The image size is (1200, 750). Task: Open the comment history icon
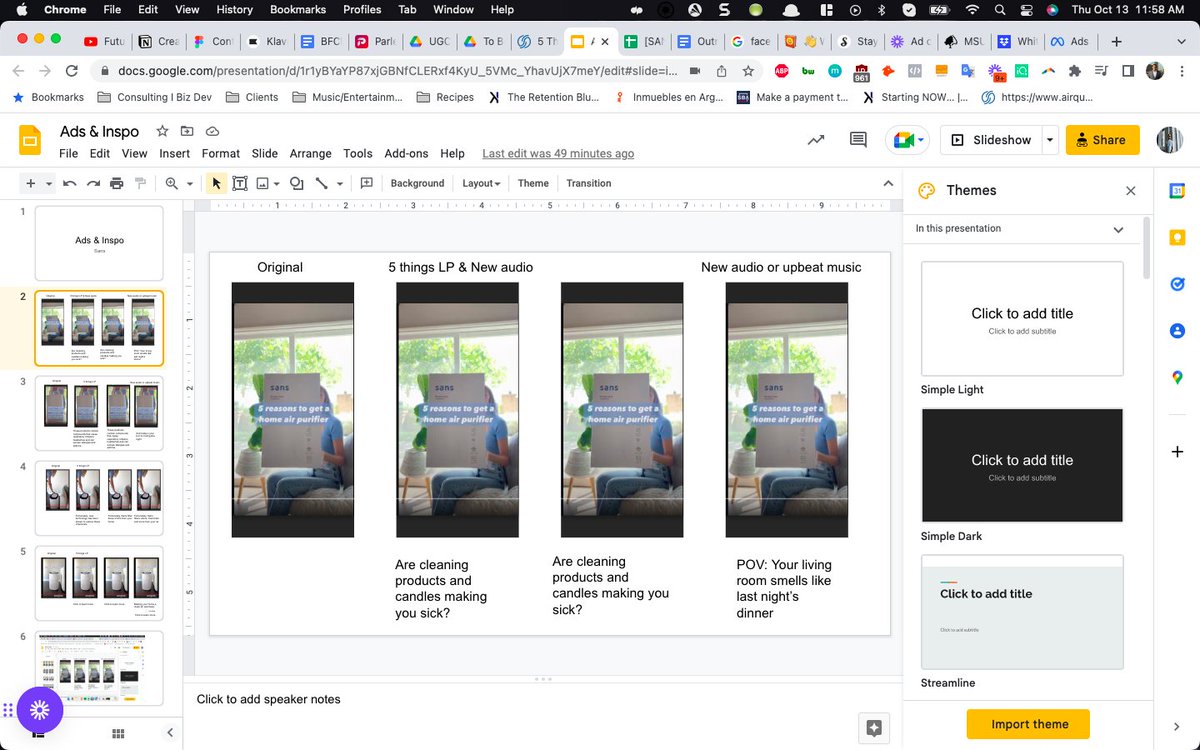tap(858, 140)
